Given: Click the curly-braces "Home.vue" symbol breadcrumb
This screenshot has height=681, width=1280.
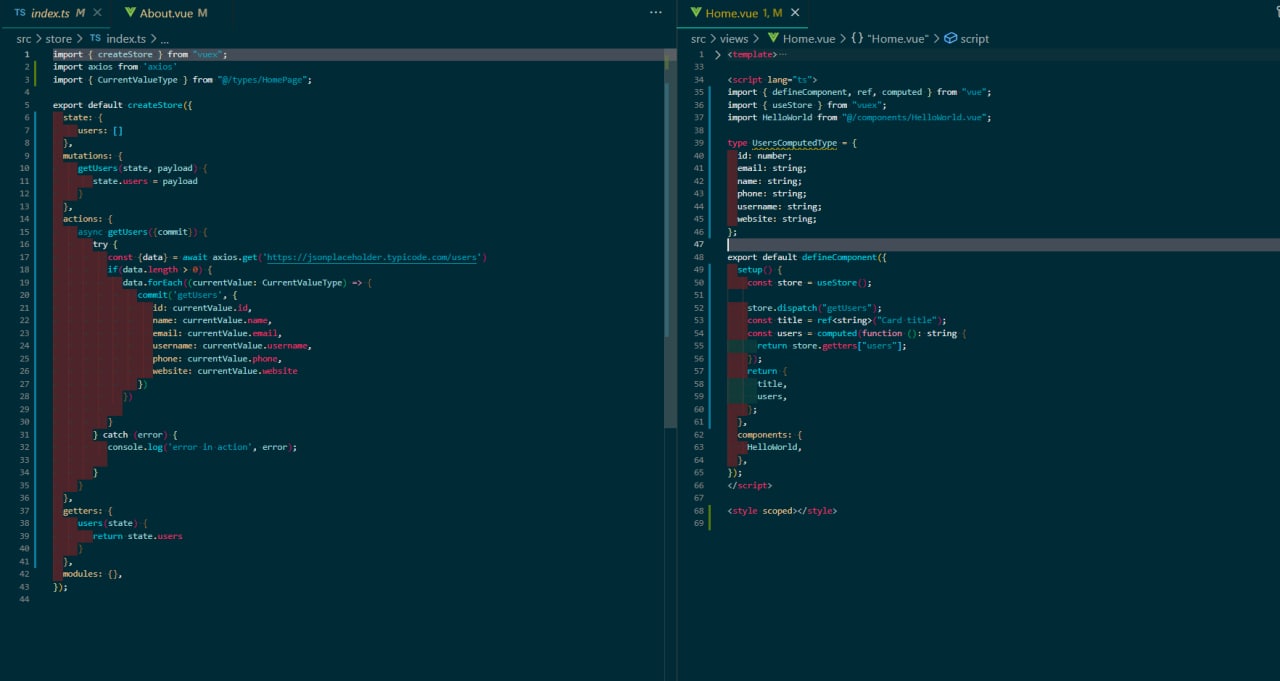Looking at the screenshot, I should [x=890, y=39].
